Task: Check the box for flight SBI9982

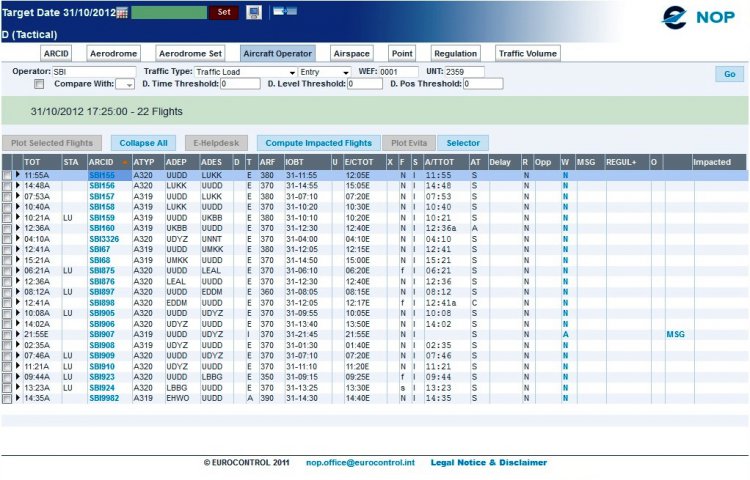Action: click(7, 399)
